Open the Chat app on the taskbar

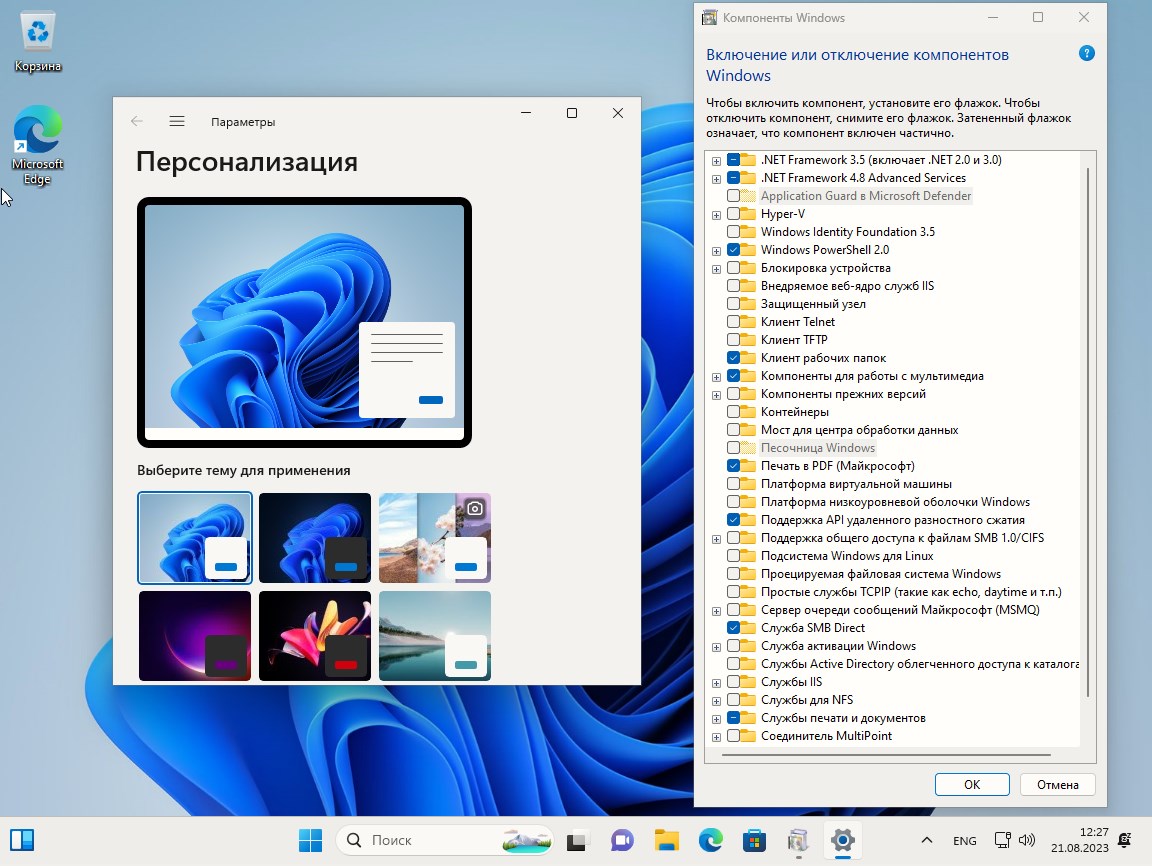point(622,840)
